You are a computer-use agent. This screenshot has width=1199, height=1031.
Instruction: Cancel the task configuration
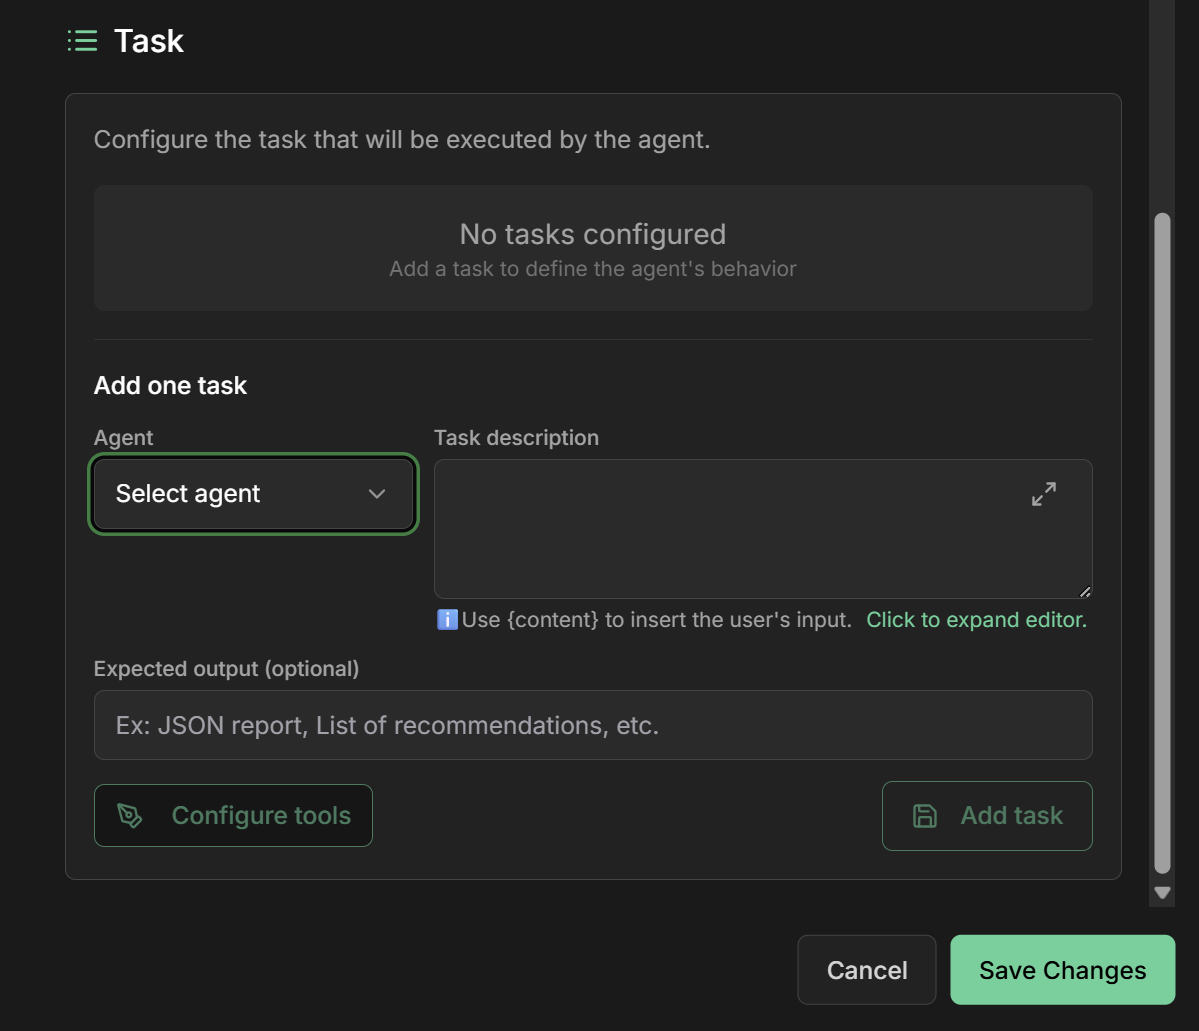click(x=866, y=969)
